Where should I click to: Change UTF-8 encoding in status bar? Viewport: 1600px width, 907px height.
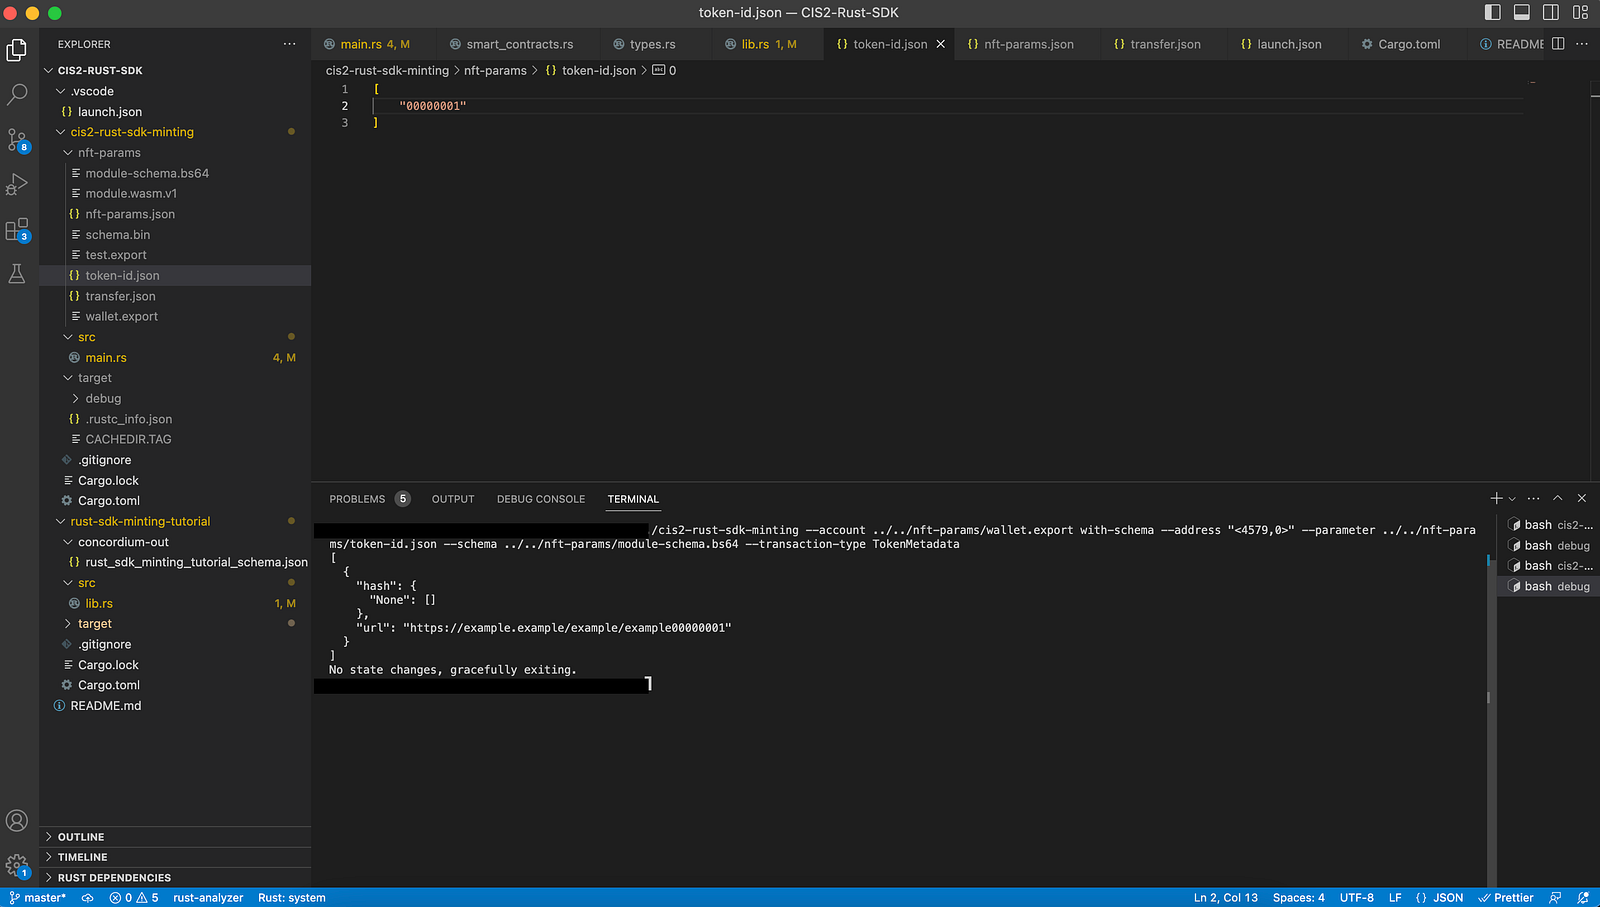tap(1357, 897)
